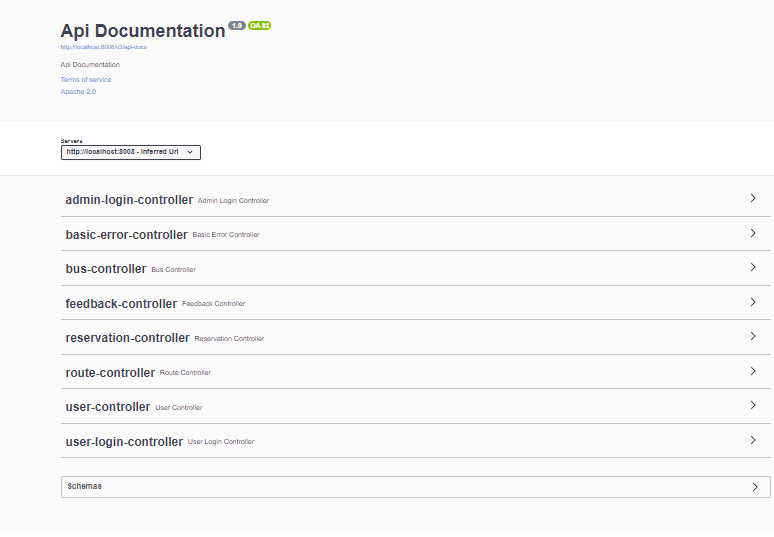Open the api-docs URL link
This screenshot has width=774, height=537.
(x=104, y=47)
